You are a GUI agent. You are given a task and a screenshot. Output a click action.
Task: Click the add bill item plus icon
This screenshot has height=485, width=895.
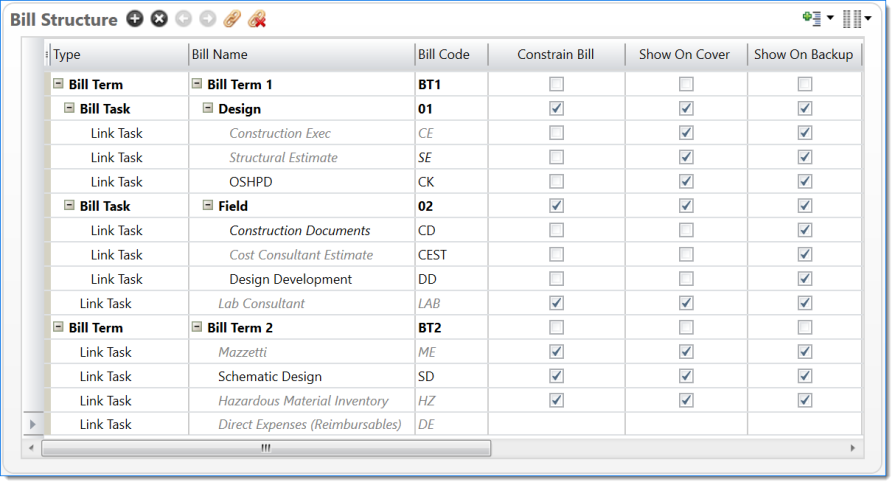pyautogui.click(x=135, y=20)
